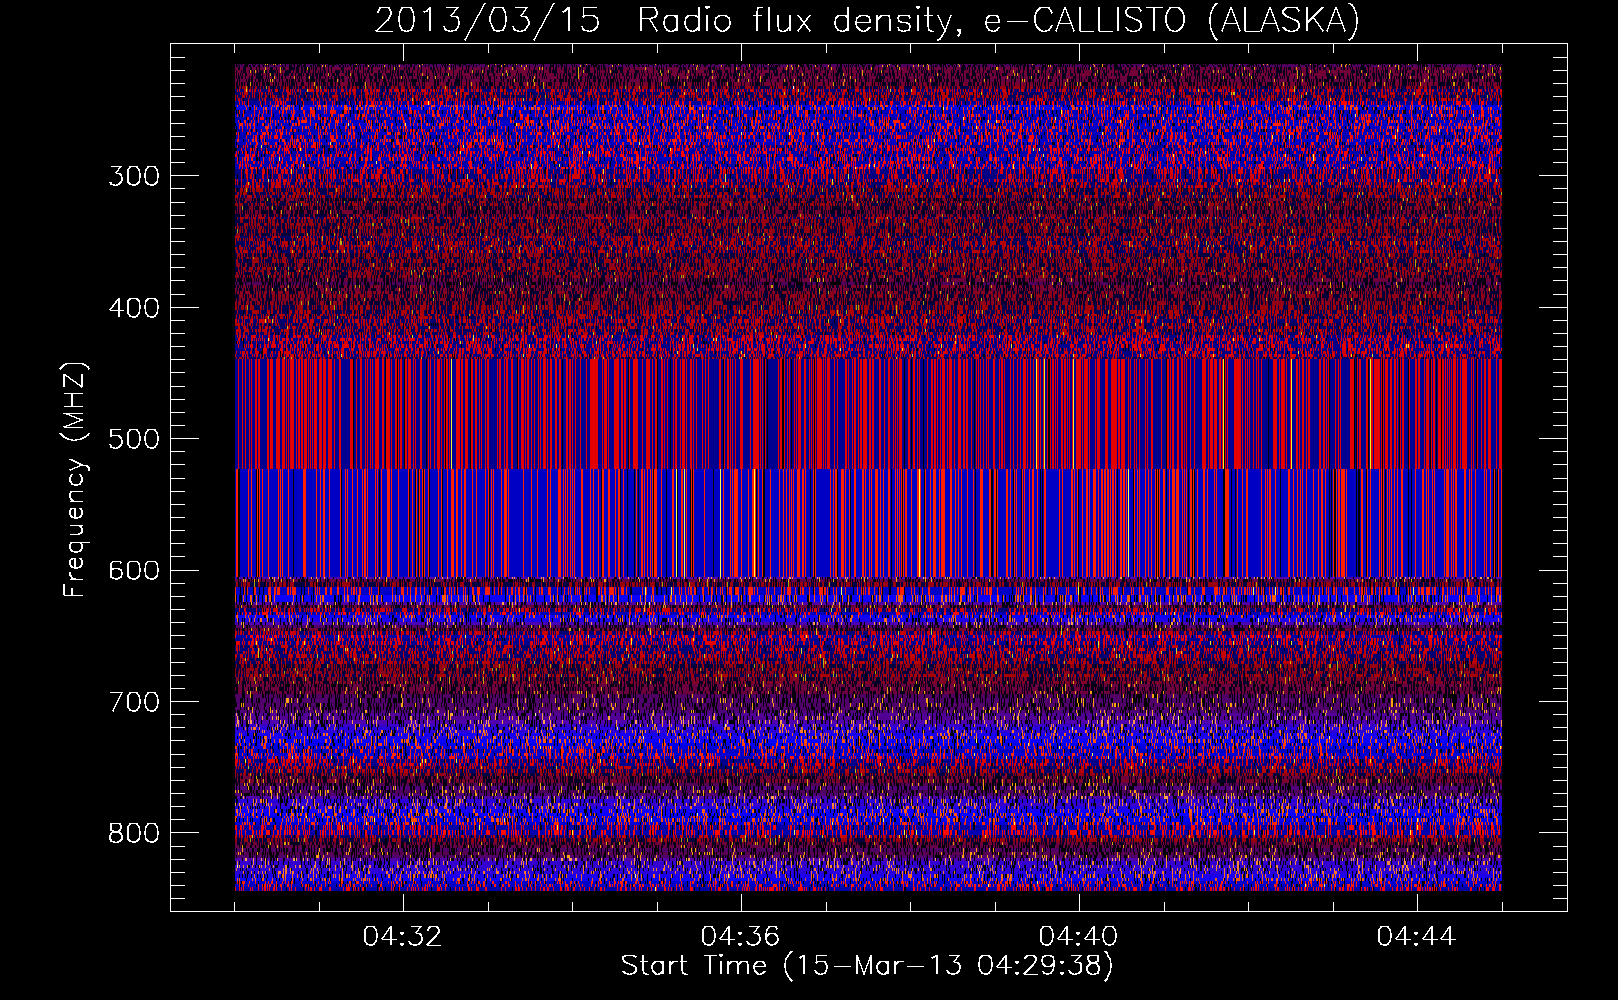Click the 'Start Time (15-Mar-13 04:29:38)' label
1618x1000 pixels.
(x=867, y=966)
